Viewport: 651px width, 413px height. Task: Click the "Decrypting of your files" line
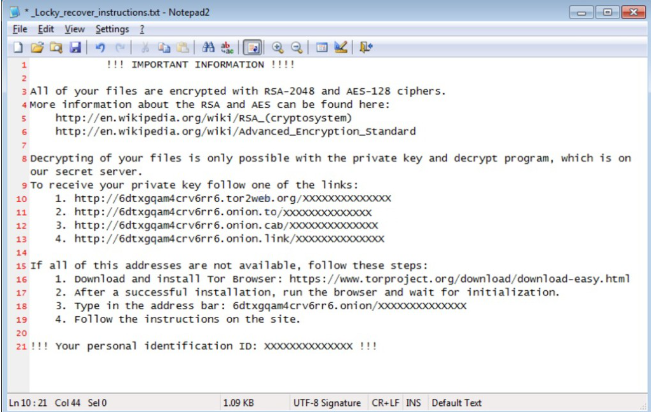pos(330,158)
